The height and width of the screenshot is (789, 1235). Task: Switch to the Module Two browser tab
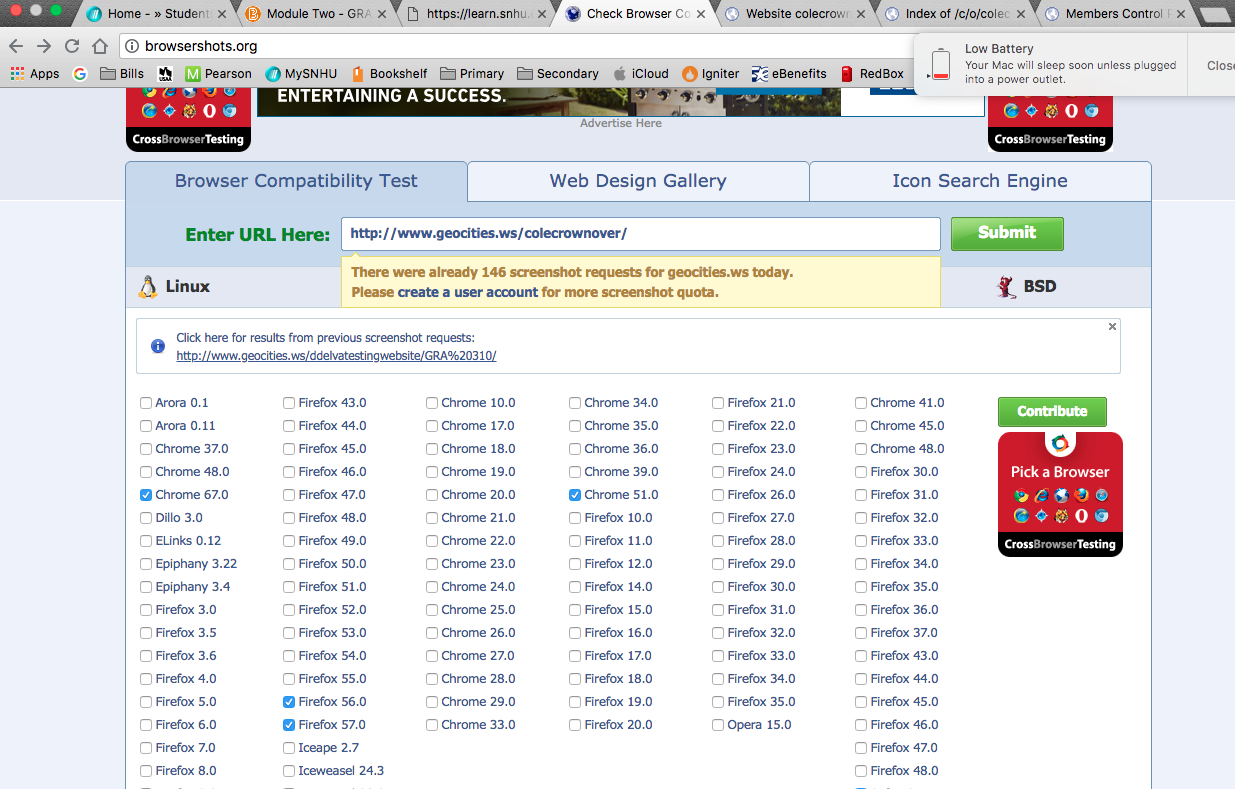point(316,14)
